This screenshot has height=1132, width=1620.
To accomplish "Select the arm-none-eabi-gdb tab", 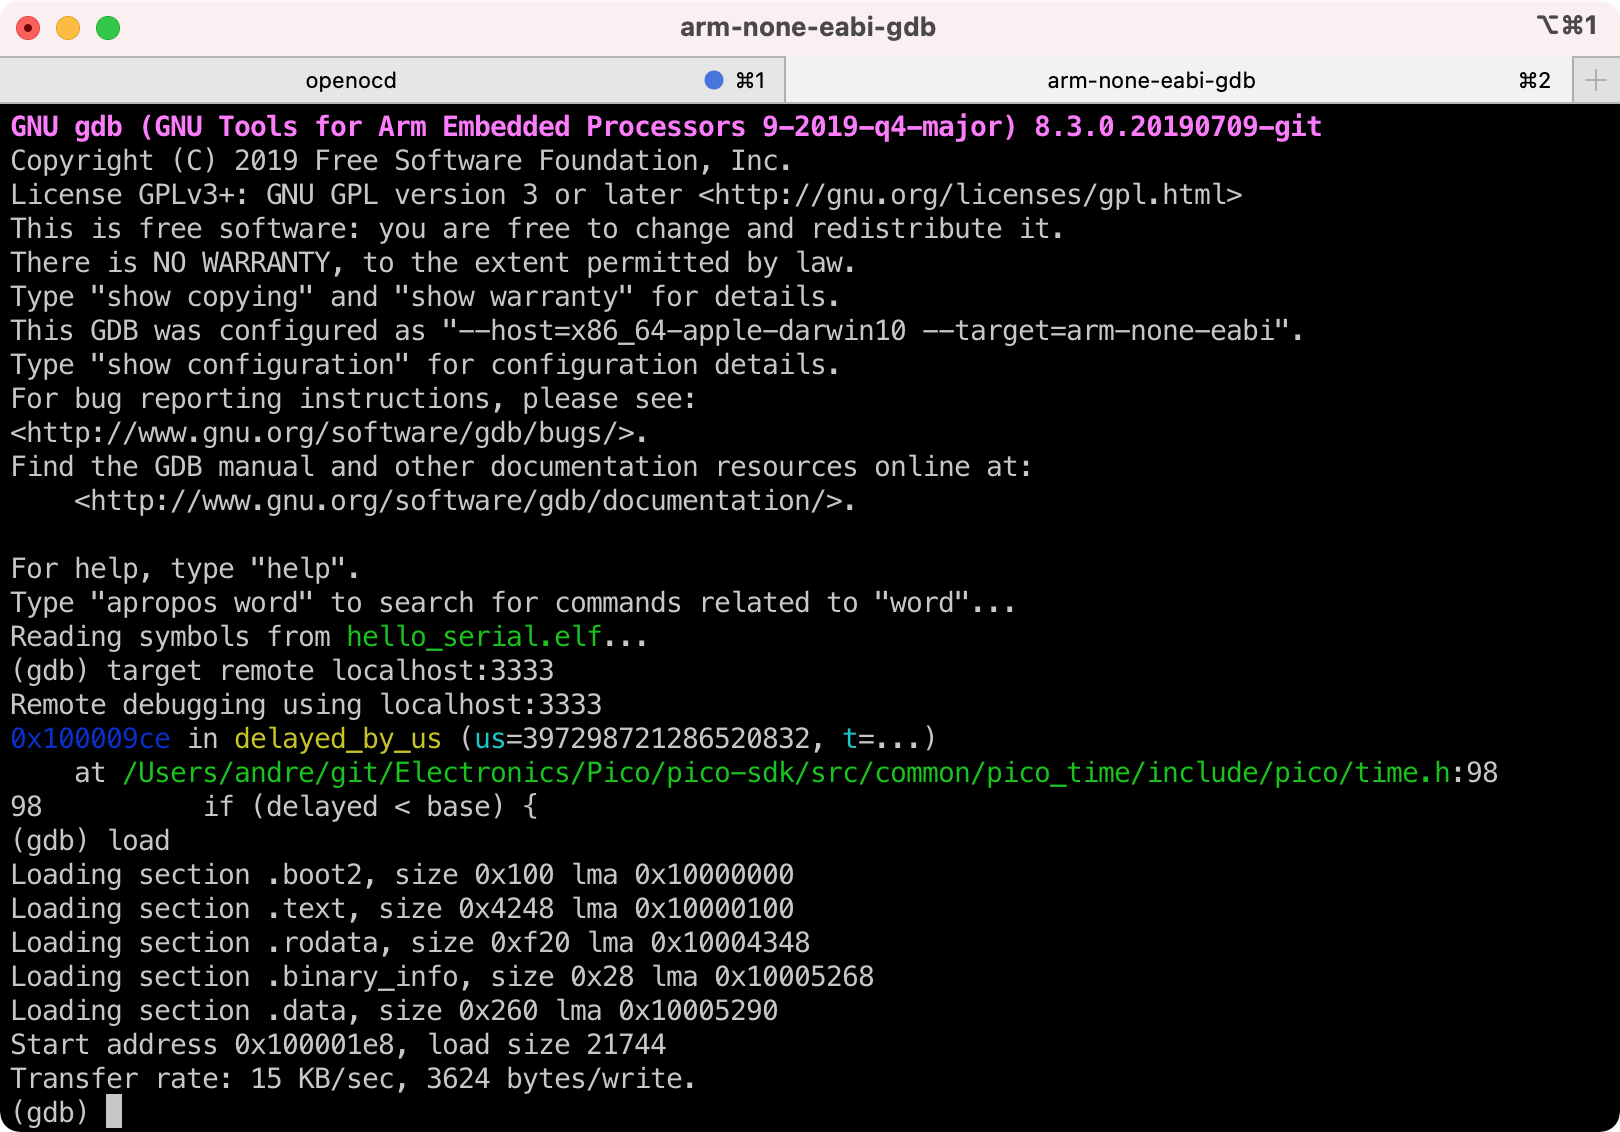I will (1150, 80).
